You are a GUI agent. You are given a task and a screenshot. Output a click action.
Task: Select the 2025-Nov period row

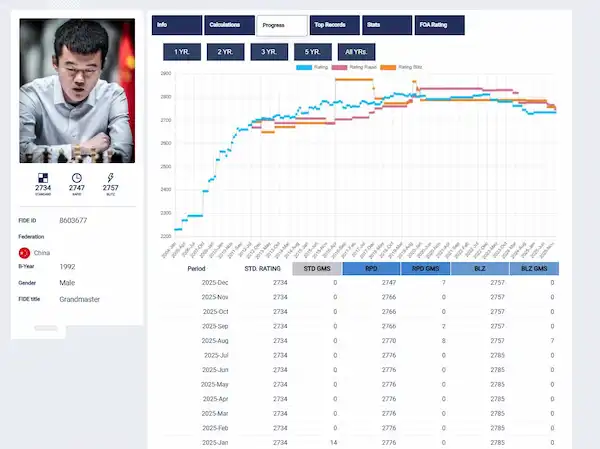pos(360,297)
